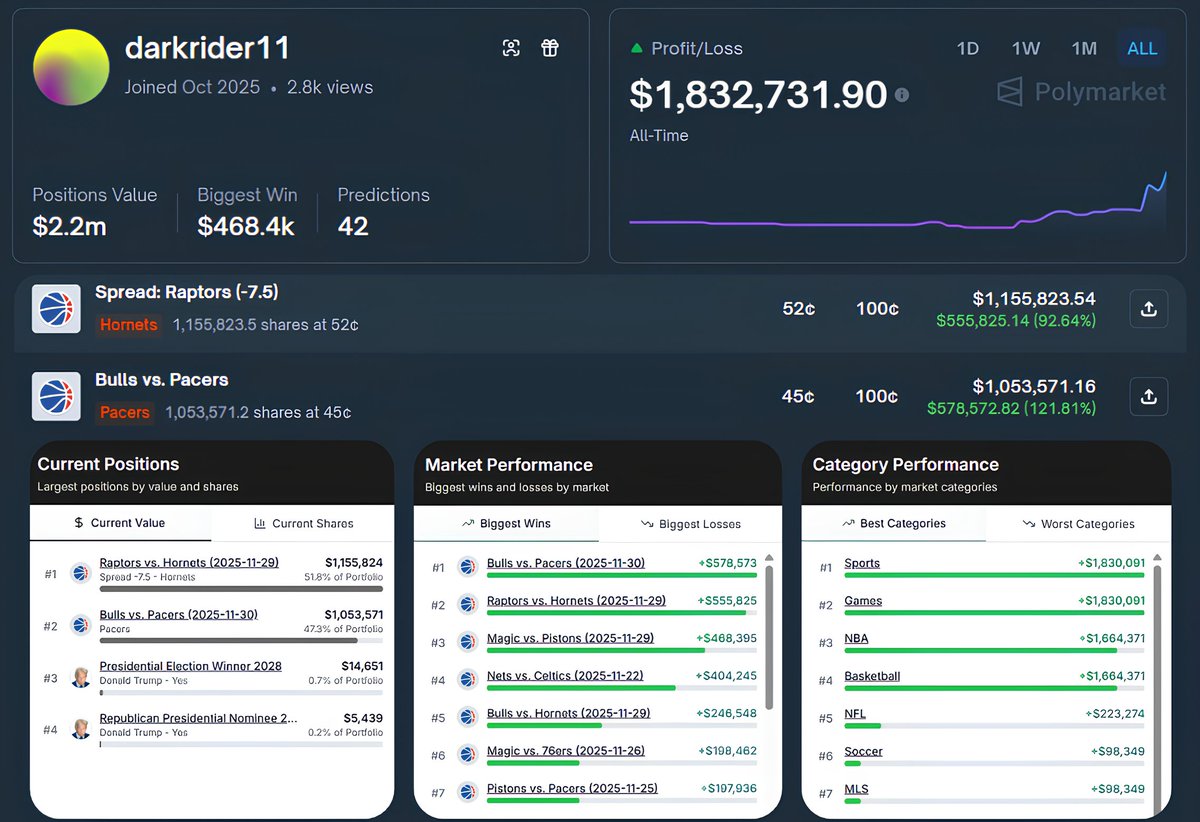
Task: Click the basketball icon on the Raptors spread row
Action: [56, 309]
